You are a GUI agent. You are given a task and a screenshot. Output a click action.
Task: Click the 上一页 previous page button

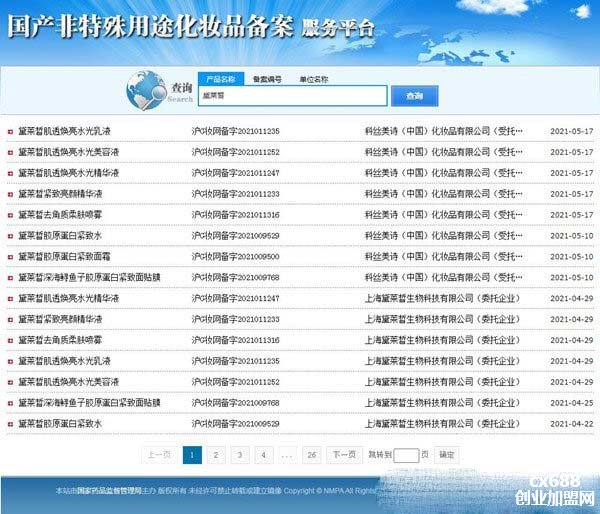coord(159,455)
